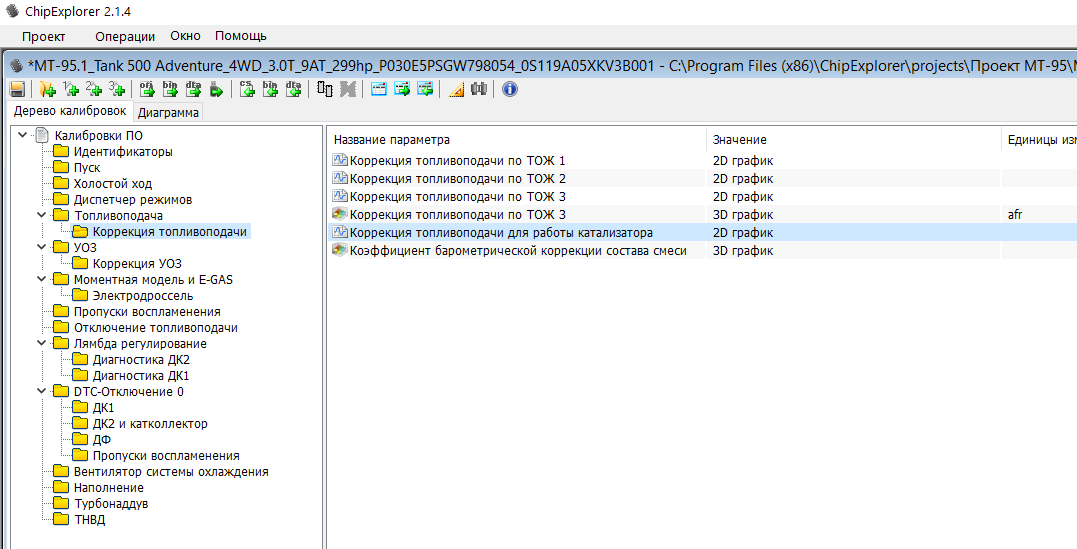Collapse the DTC-Отключение 0 tree node
The width and height of the screenshot is (1077, 549).
(41, 392)
